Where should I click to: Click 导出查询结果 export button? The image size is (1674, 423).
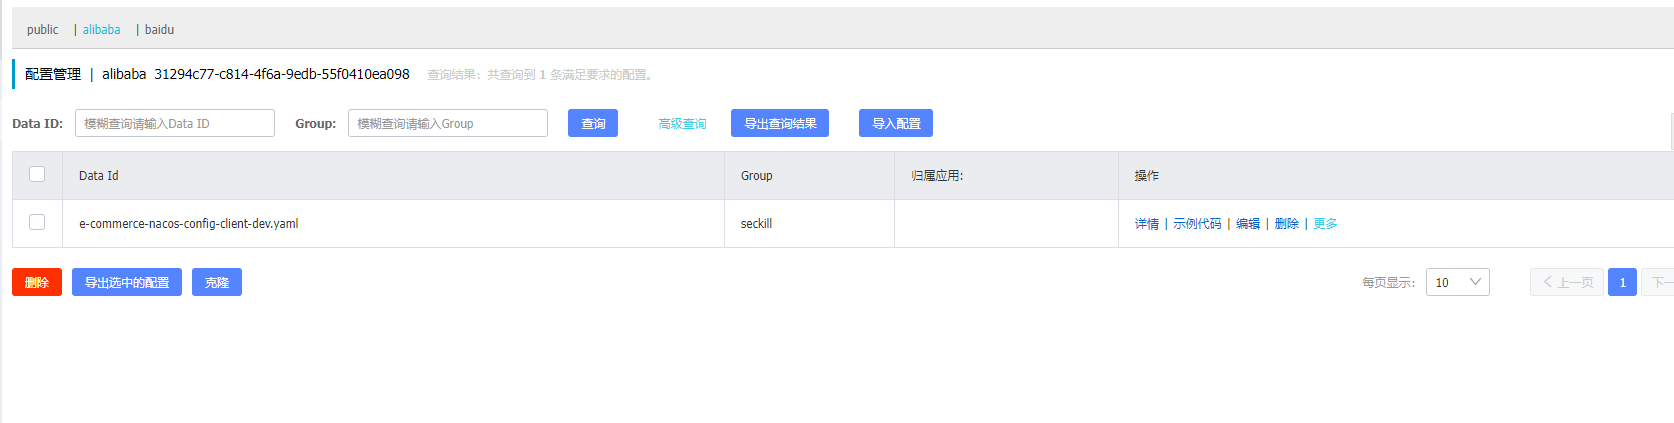780,123
